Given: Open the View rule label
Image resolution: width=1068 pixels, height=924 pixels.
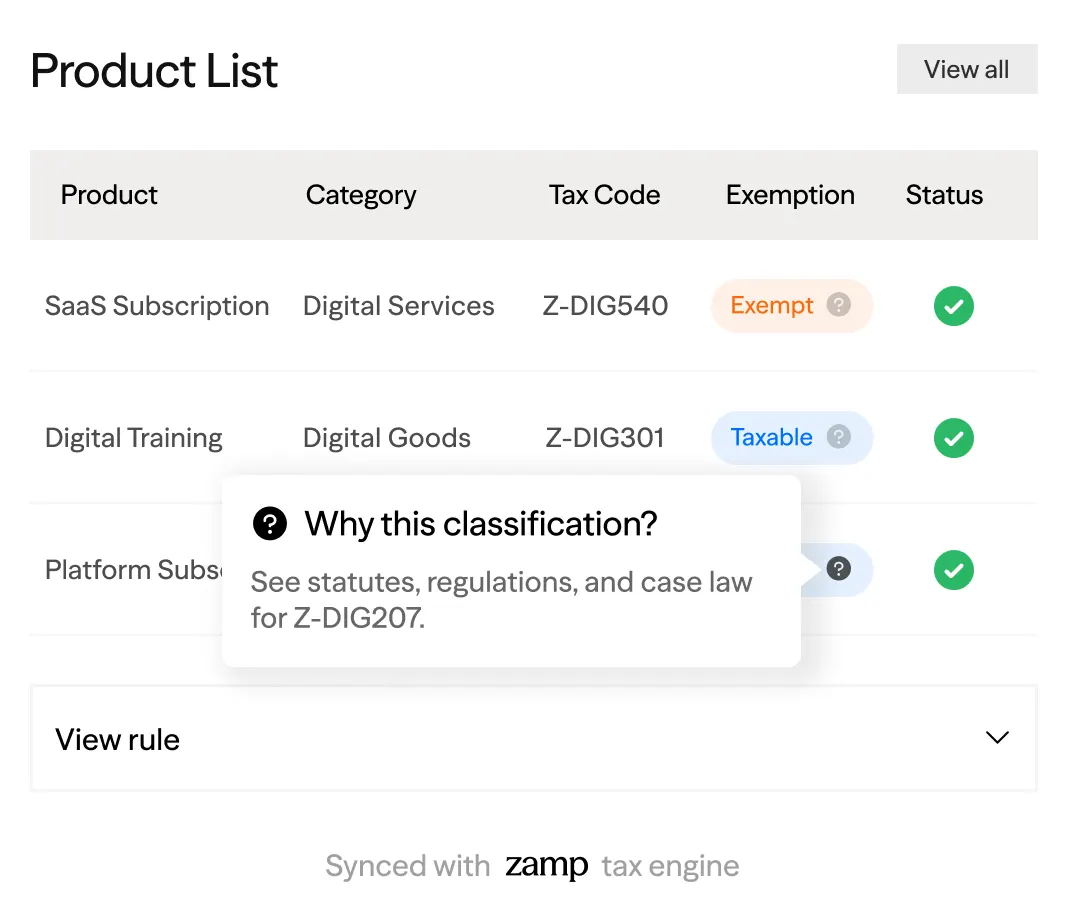Looking at the screenshot, I should (118, 740).
